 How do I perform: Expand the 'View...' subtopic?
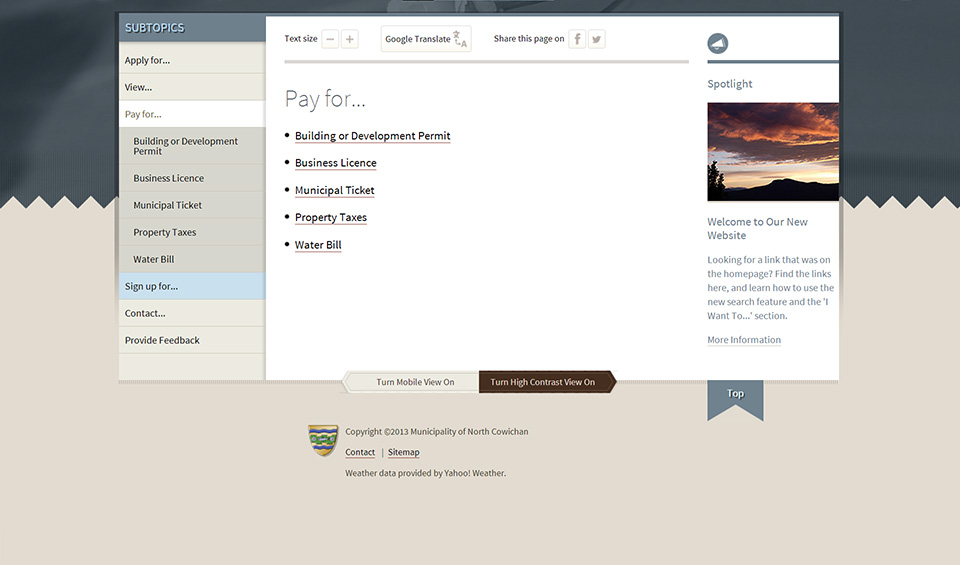(x=138, y=87)
